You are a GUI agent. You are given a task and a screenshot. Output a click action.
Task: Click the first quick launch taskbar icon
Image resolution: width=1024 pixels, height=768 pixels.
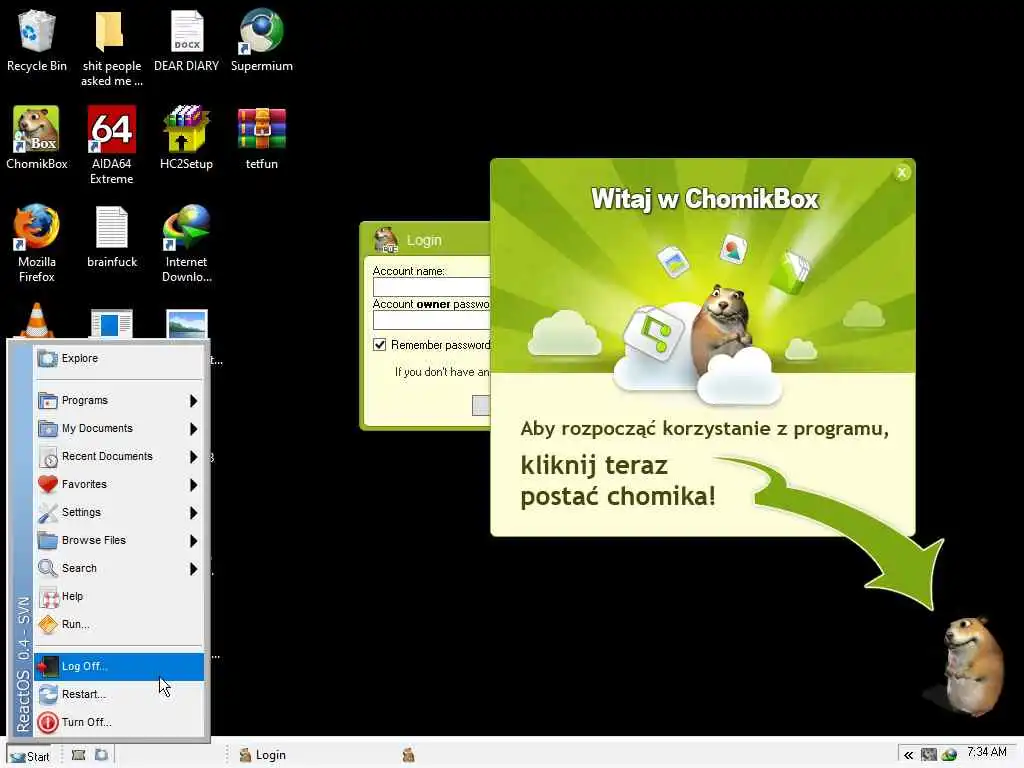click(x=78, y=756)
